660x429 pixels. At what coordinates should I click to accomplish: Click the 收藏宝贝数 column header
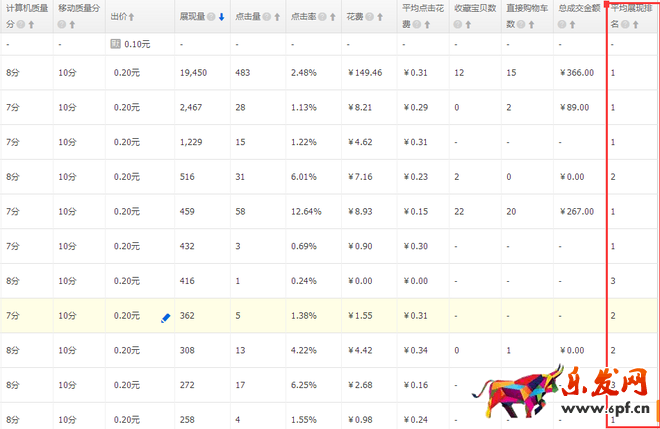tap(476, 10)
